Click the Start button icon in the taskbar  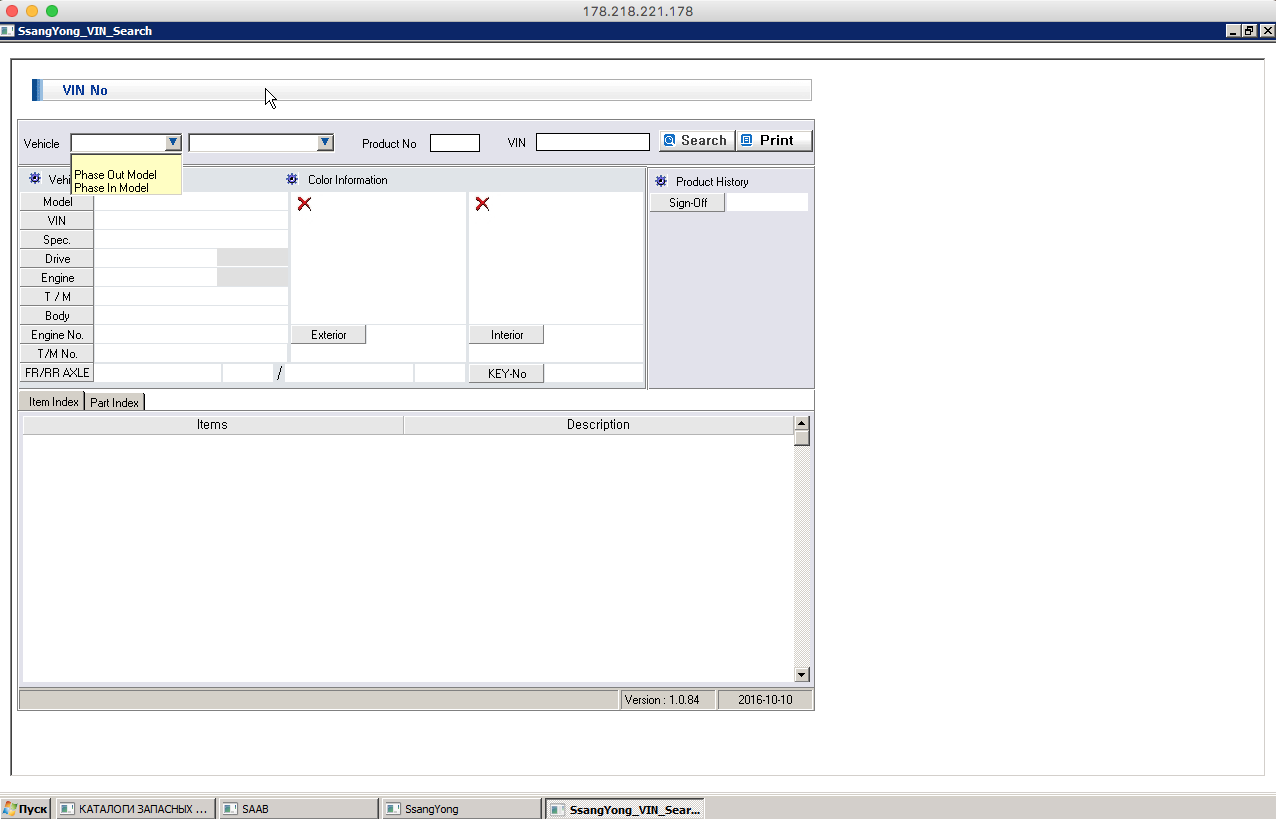click(x=9, y=808)
